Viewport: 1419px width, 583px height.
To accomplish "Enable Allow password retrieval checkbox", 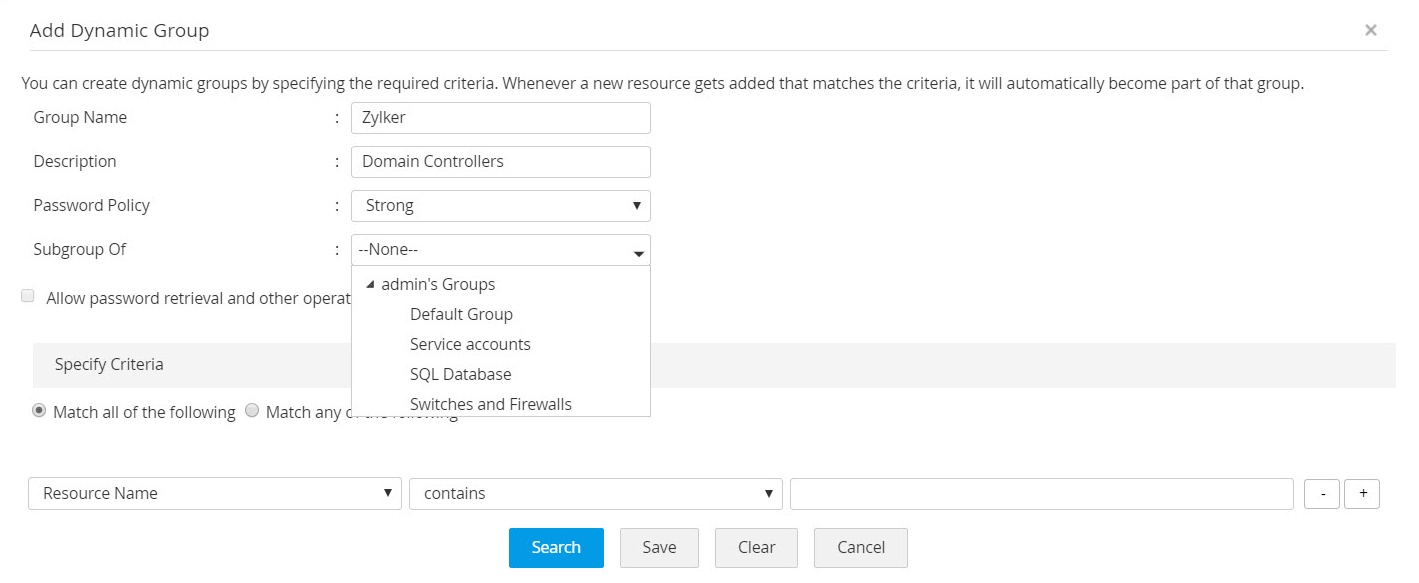I will [28, 296].
